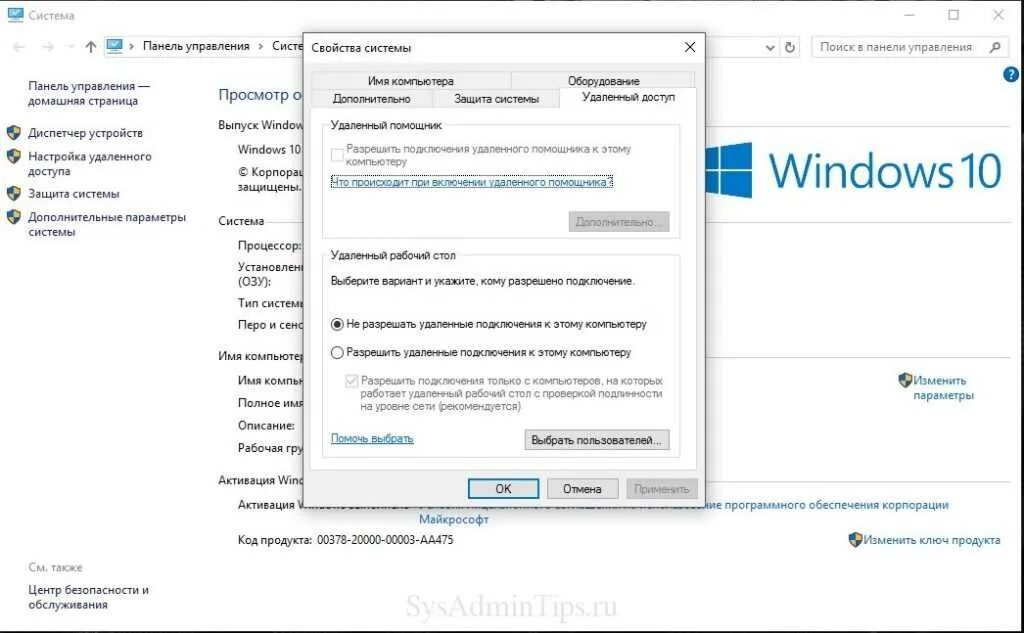The image size is (1024, 633).
Task: Open the address bar history dropdown
Action: point(770,48)
